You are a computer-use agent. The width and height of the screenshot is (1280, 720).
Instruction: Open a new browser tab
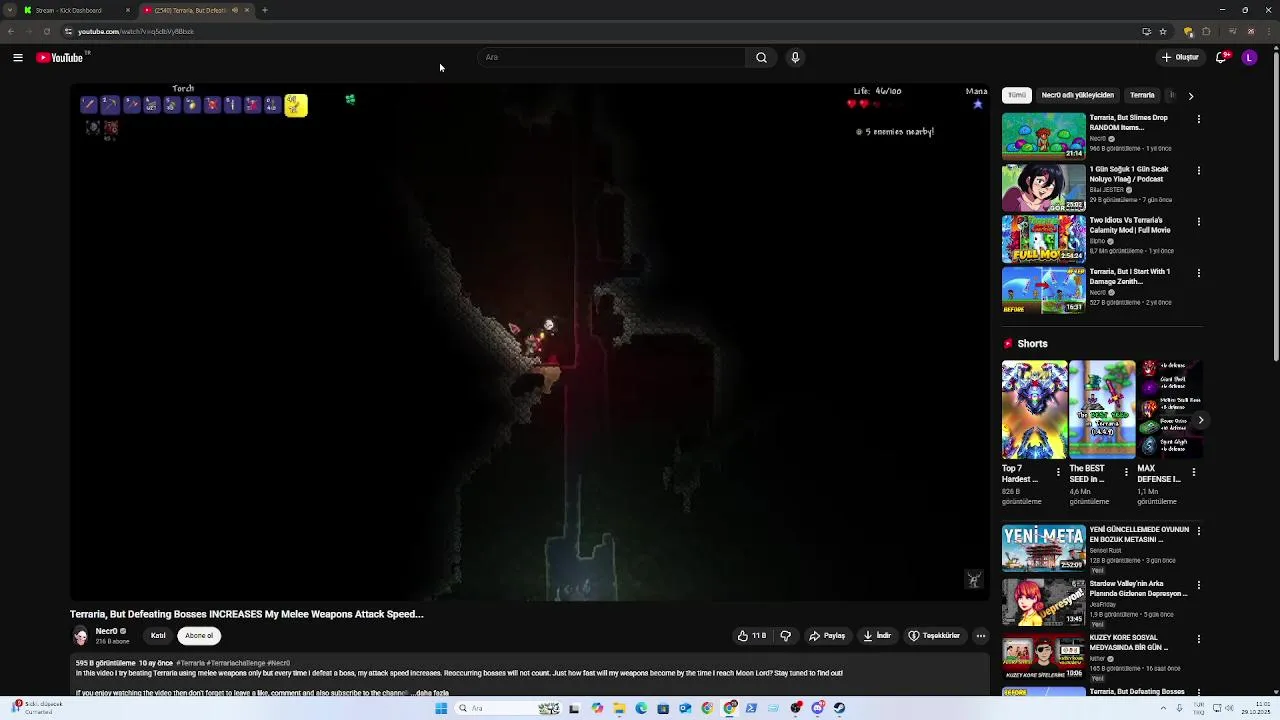pos(264,10)
